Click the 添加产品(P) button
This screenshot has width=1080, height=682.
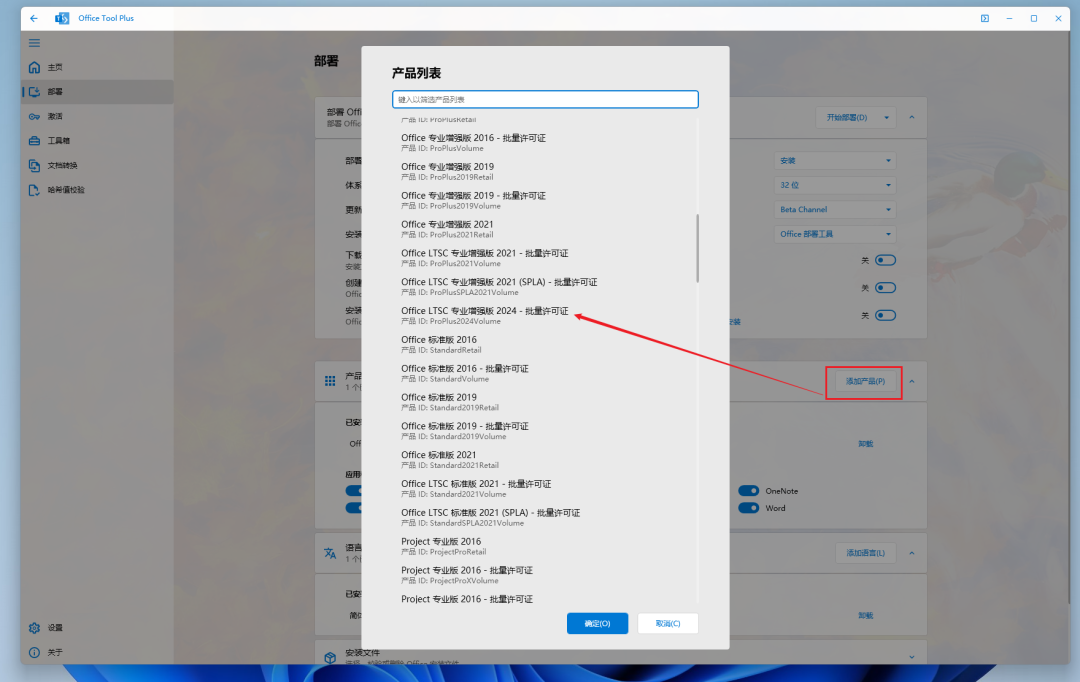pos(865,382)
